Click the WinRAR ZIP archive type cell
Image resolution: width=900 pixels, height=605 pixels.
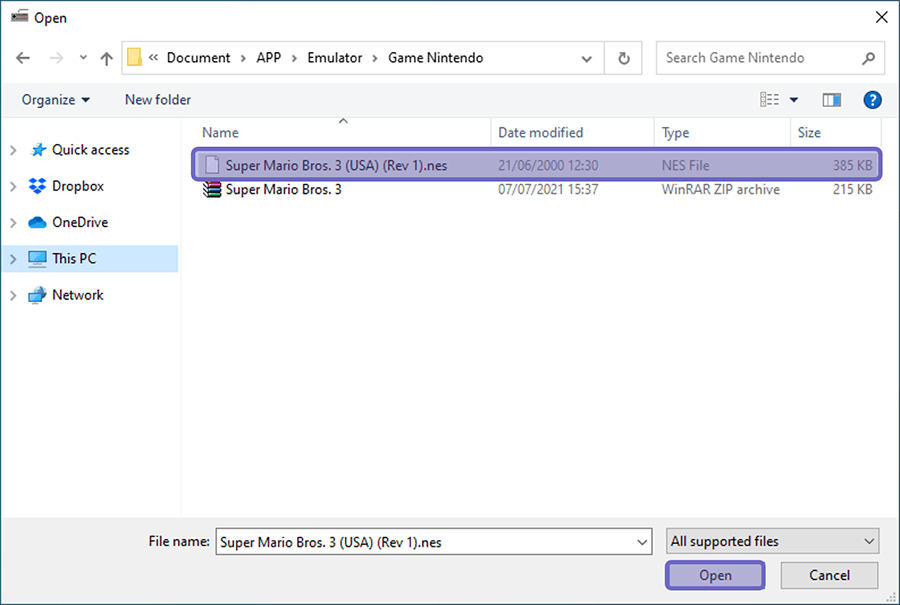[x=720, y=189]
